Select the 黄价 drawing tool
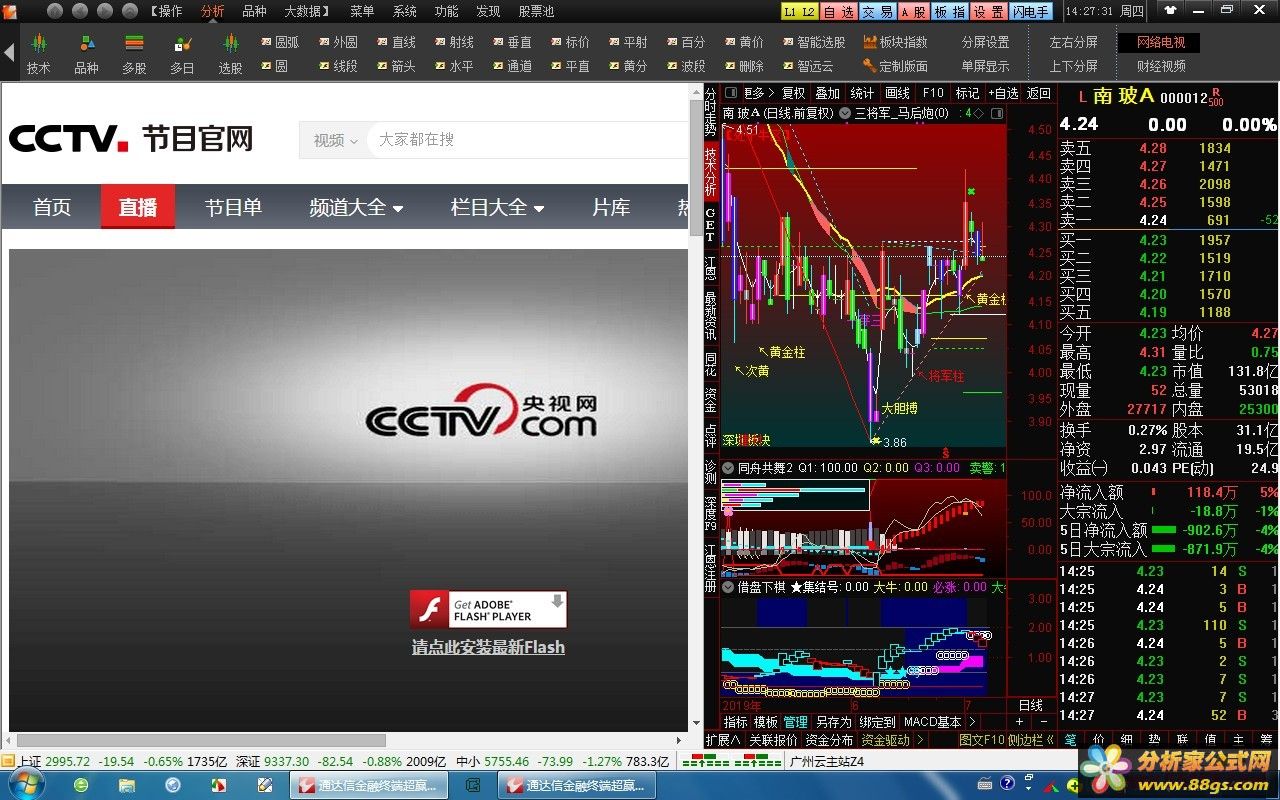Image resolution: width=1280 pixels, height=800 pixels. (x=744, y=42)
